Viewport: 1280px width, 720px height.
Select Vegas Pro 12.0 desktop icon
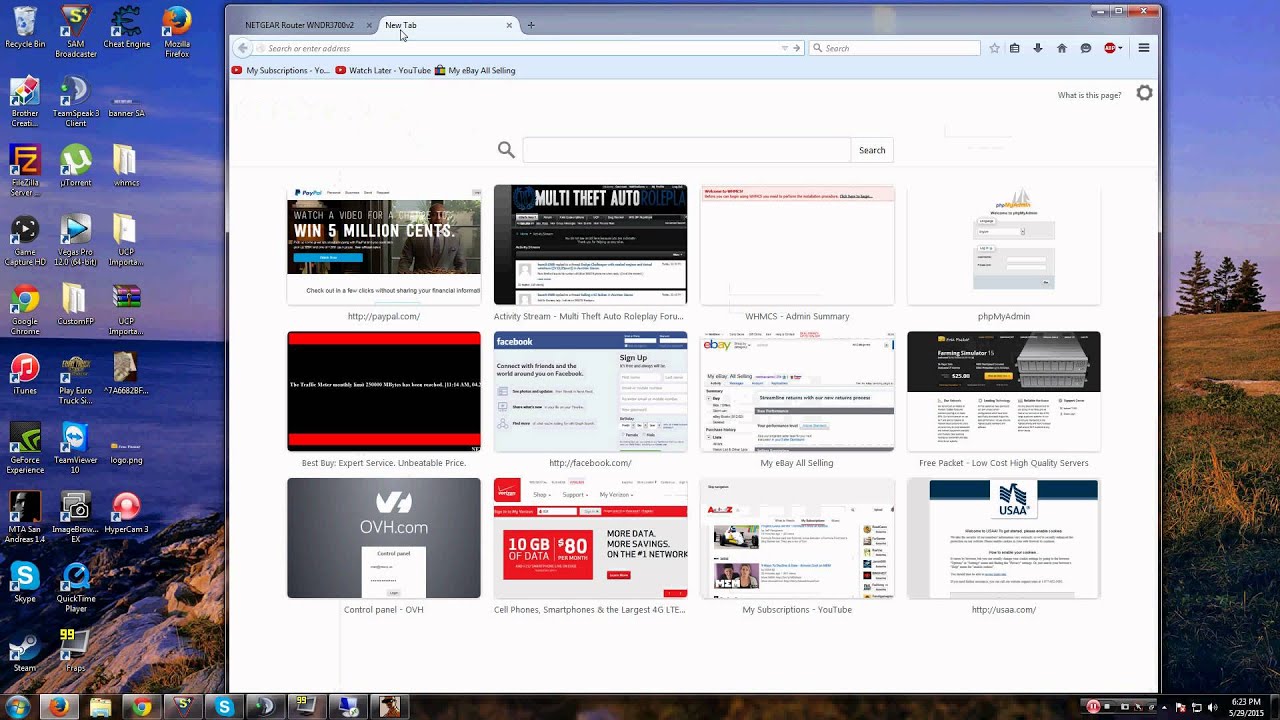[76, 241]
